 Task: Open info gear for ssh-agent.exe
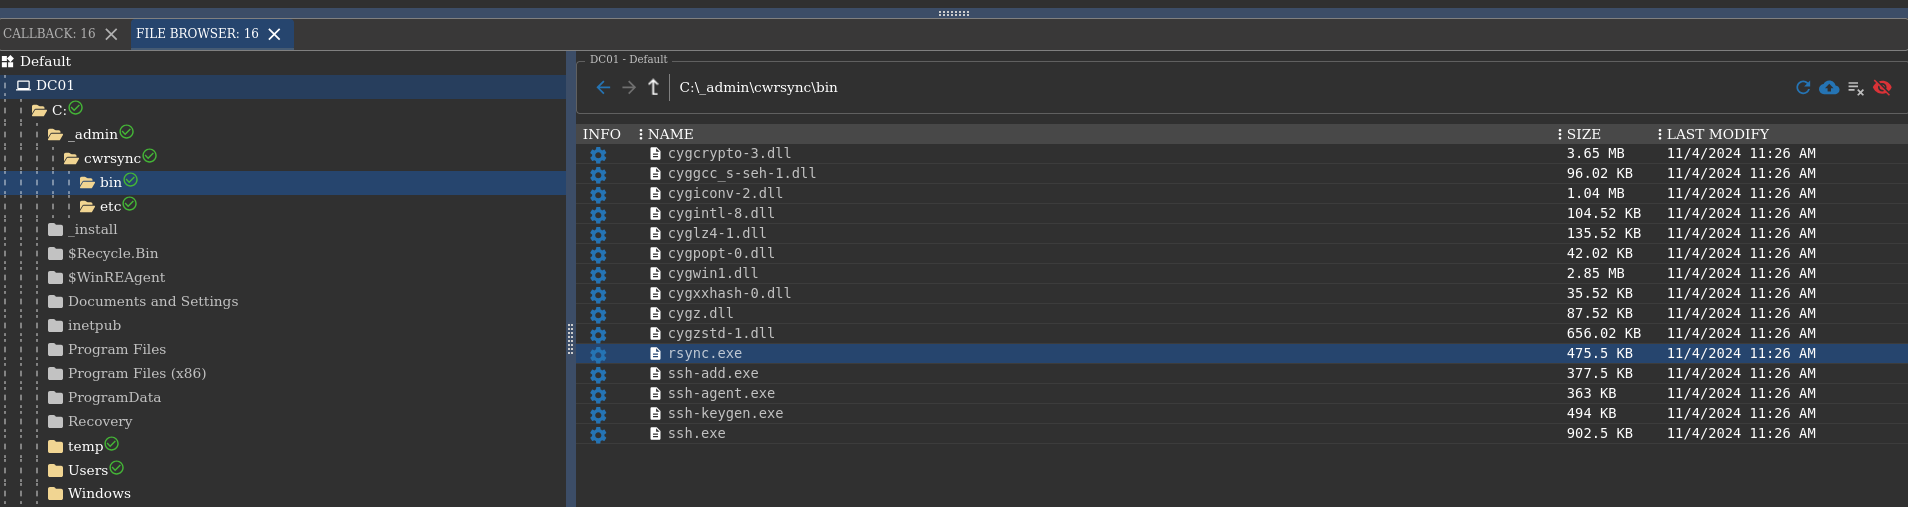coord(598,395)
